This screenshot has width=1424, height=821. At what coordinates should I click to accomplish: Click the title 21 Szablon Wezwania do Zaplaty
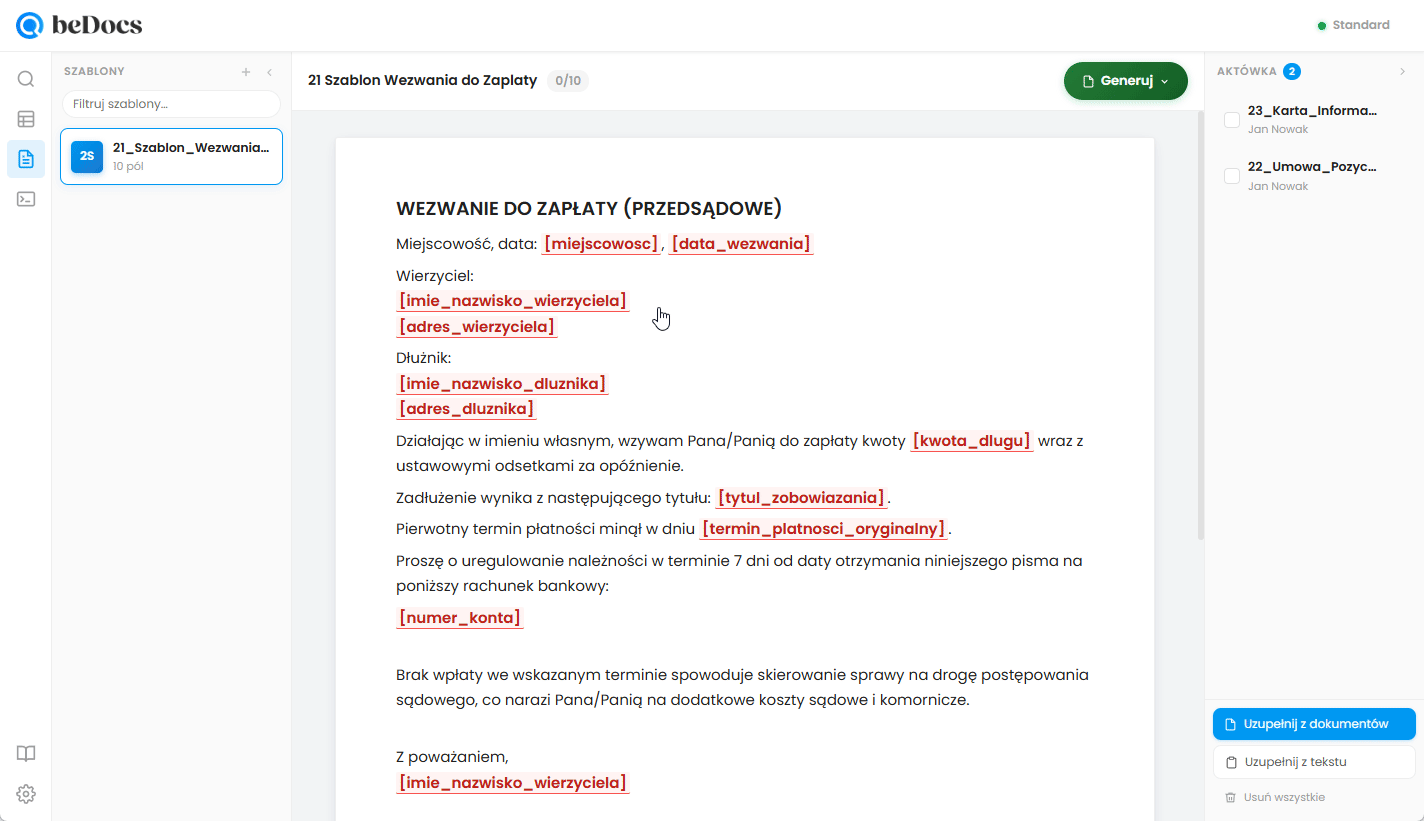tap(422, 80)
